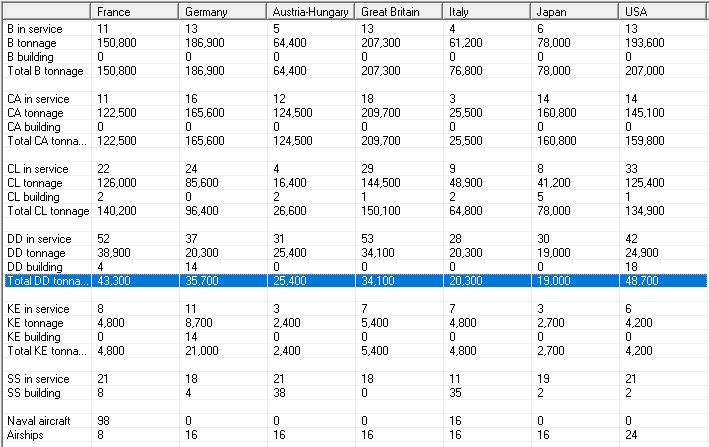Click USA Total CA tonnage 159,800

coord(645,141)
